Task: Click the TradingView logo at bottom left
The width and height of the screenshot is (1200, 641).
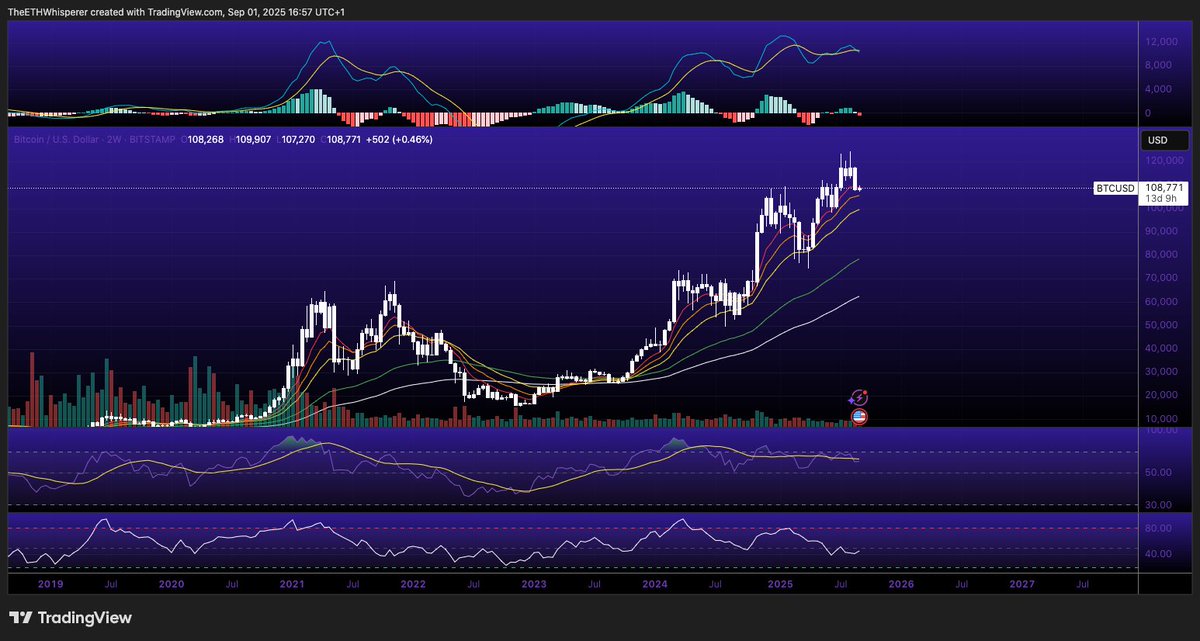Action: 70,618
